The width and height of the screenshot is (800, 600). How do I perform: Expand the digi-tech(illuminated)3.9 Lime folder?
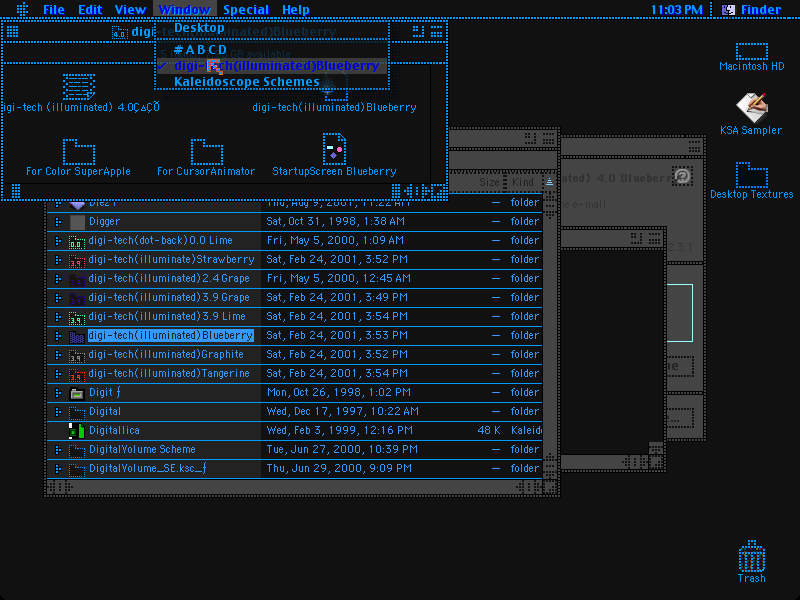[58, 317]
